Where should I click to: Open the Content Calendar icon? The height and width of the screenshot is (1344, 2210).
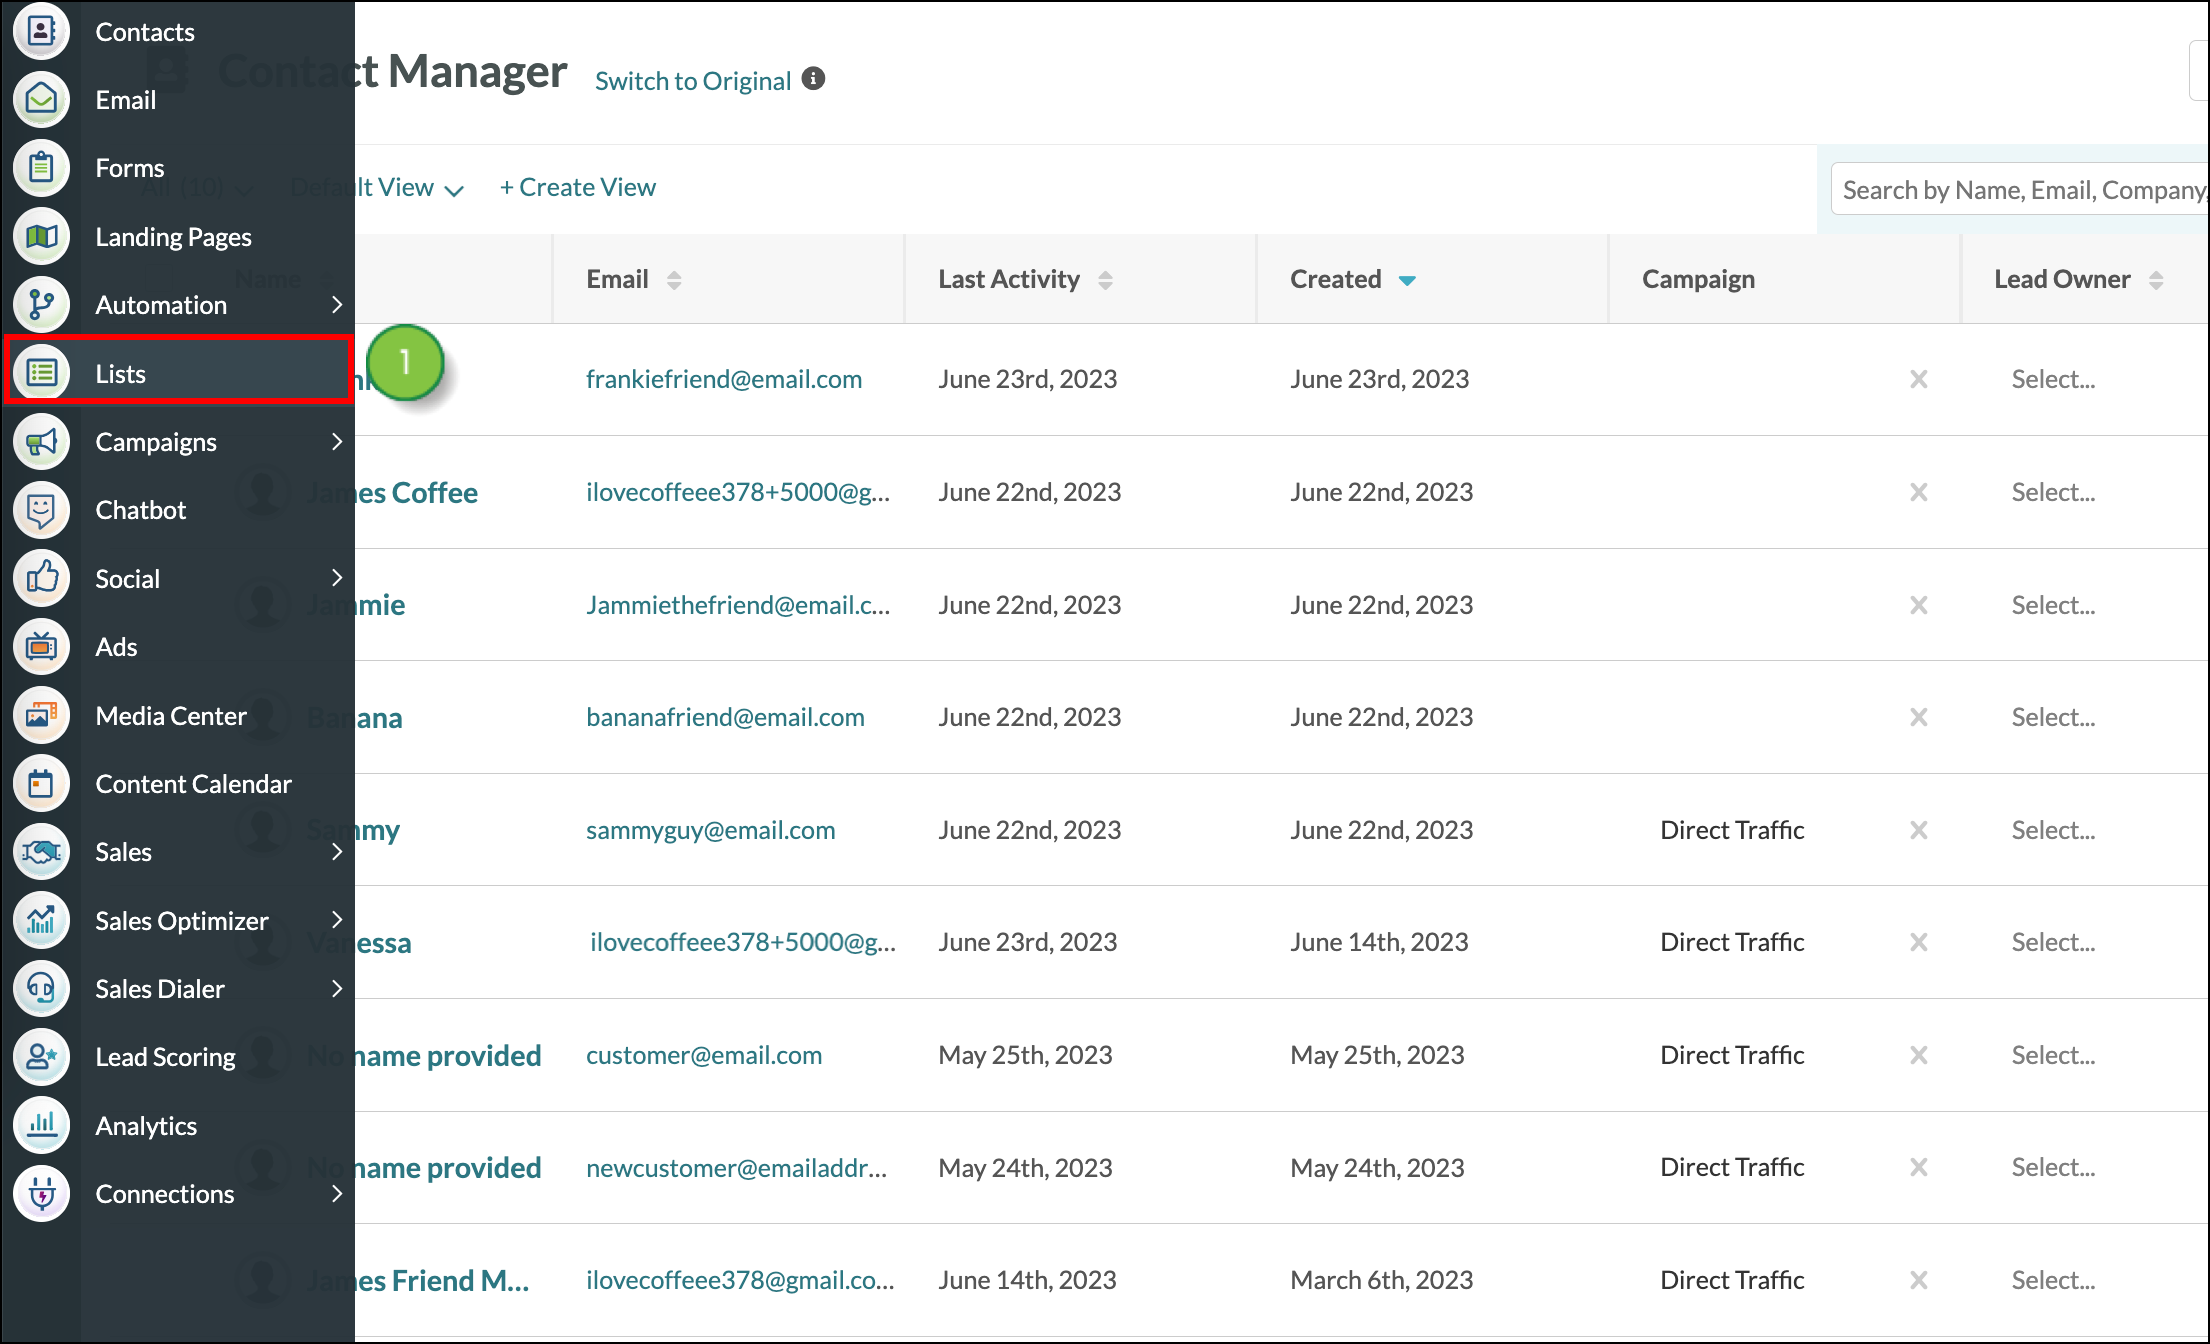(x=41, y=783)
